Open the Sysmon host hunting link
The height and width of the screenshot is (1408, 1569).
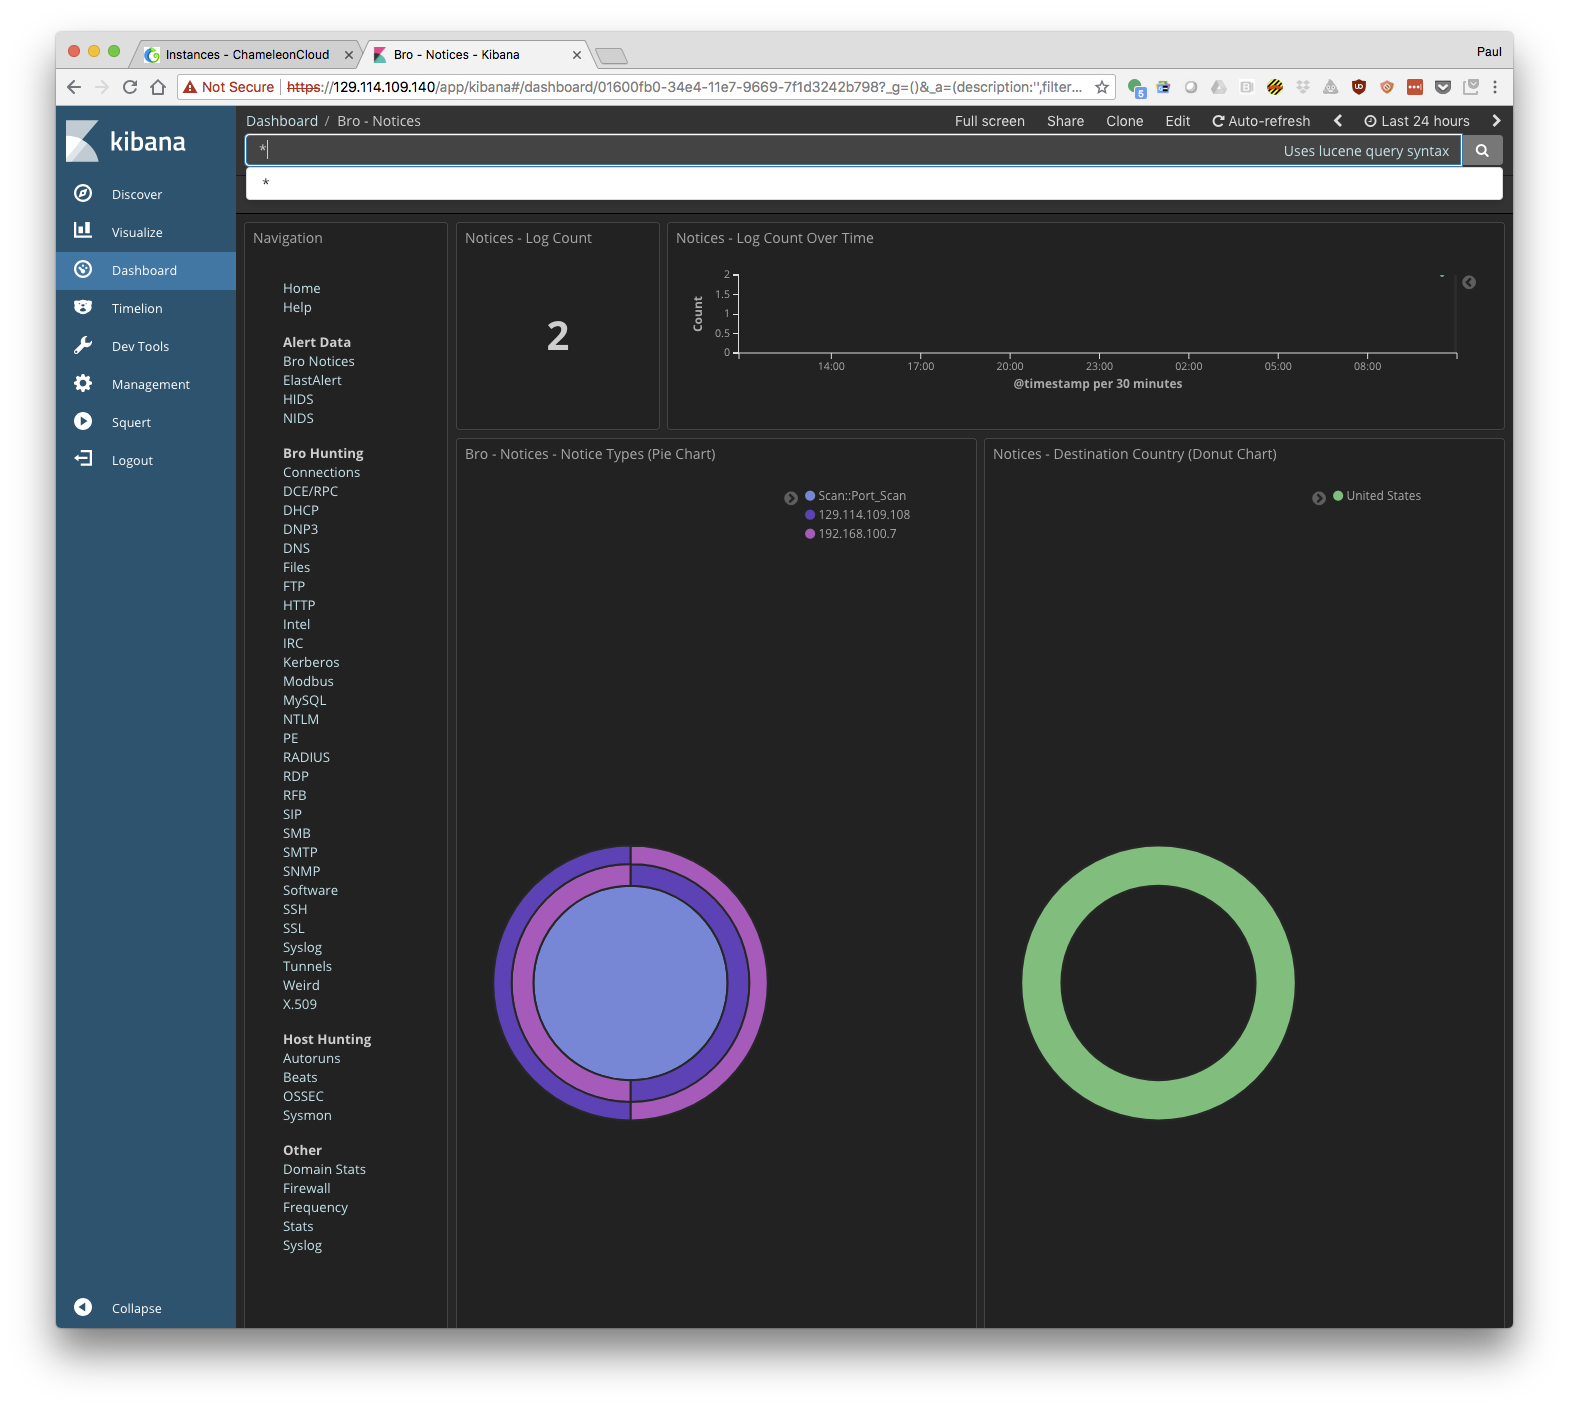click(307, 1115)
